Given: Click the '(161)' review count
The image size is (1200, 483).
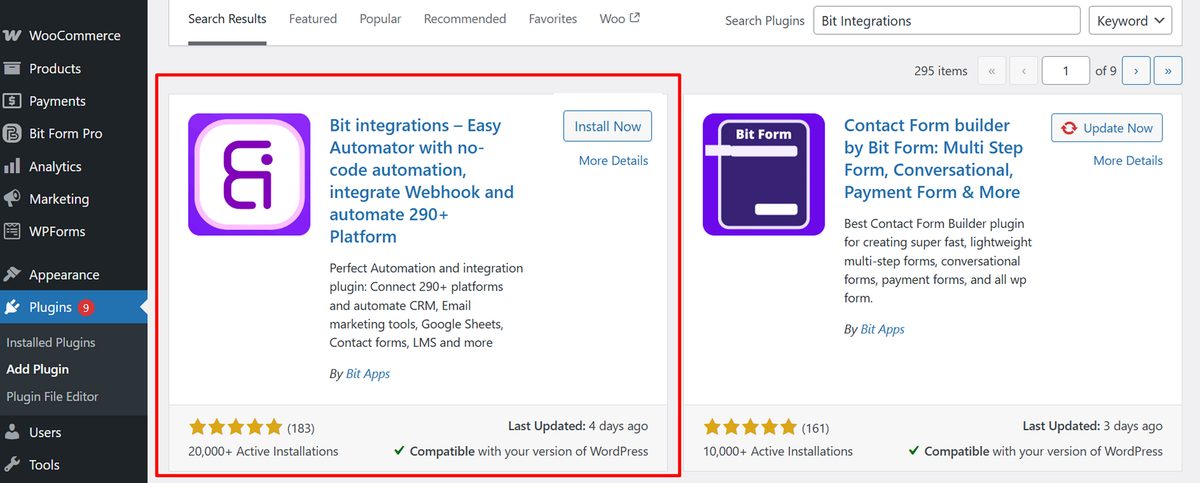Looking at the screenshot, I should click(815, 428).
